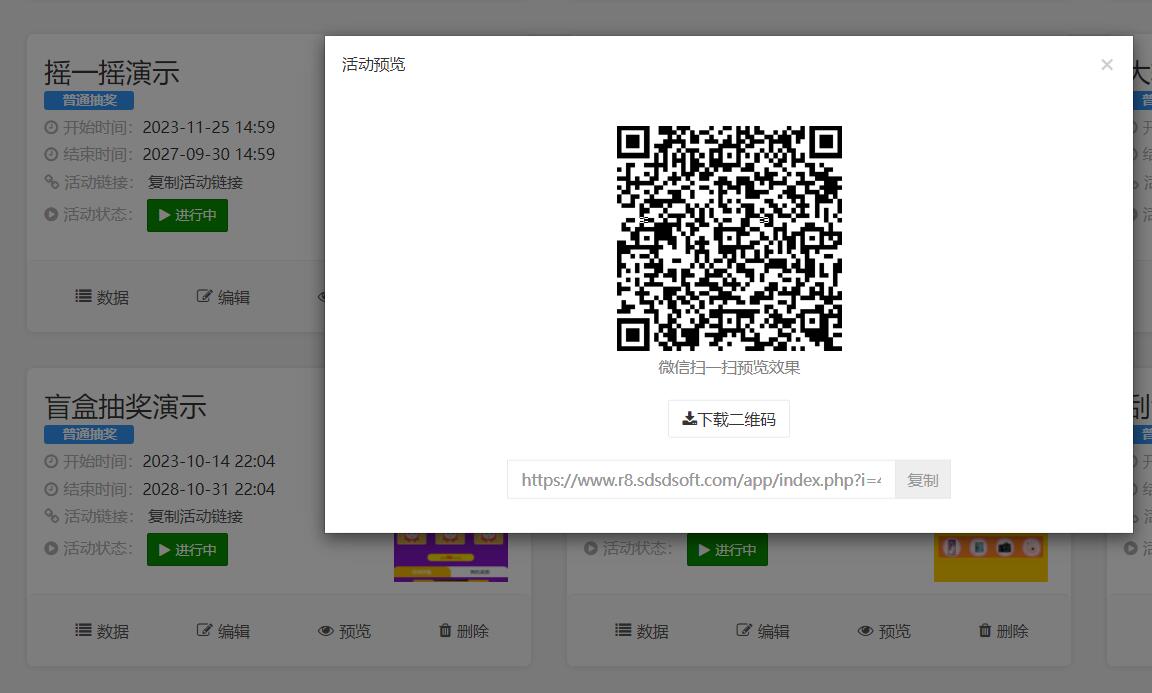The image size is (1152, 693).
Task: Select the start time 2023-11-25 14:59
Action: coord(209,127)
